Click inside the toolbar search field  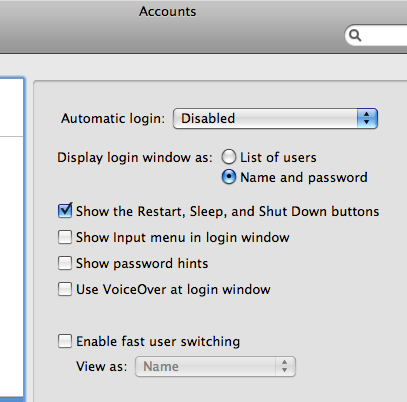pyautogui.click(x=376, y=35)
